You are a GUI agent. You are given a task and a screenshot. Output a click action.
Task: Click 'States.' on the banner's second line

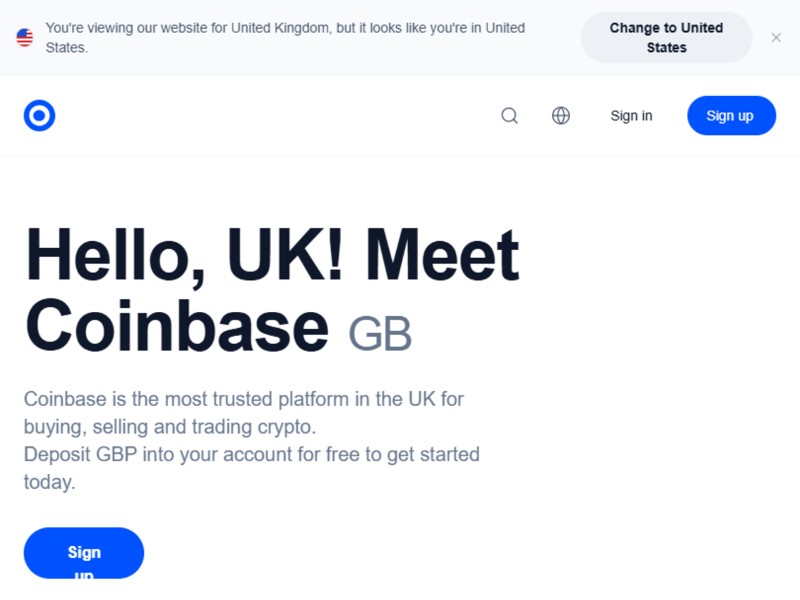tap(66, 47)
